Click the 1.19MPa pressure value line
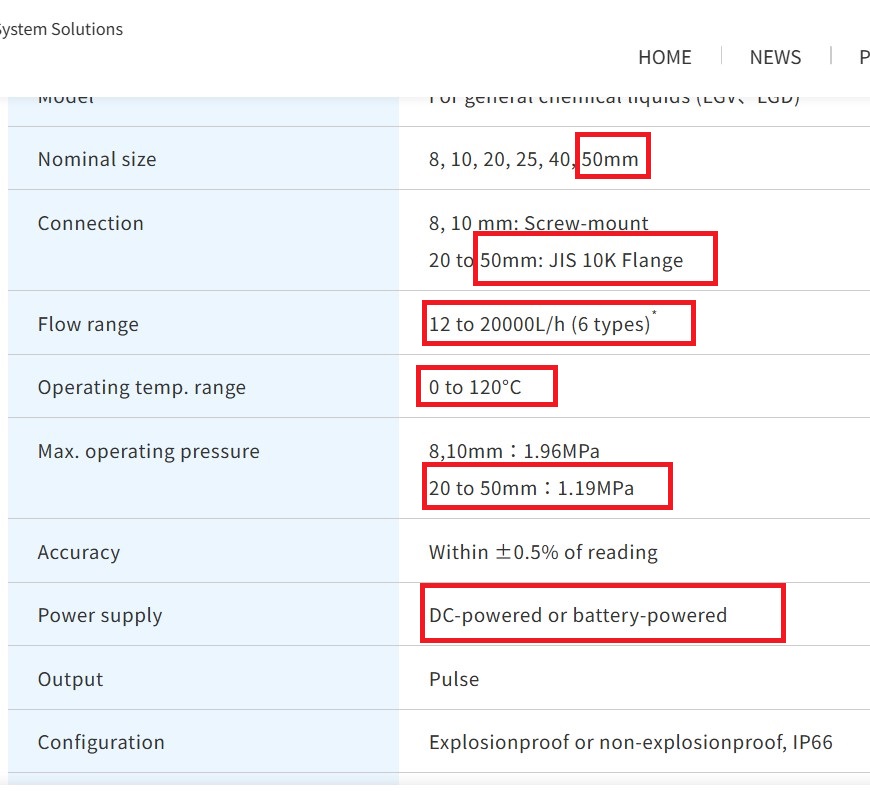870x792 pixels. (531, 489)
